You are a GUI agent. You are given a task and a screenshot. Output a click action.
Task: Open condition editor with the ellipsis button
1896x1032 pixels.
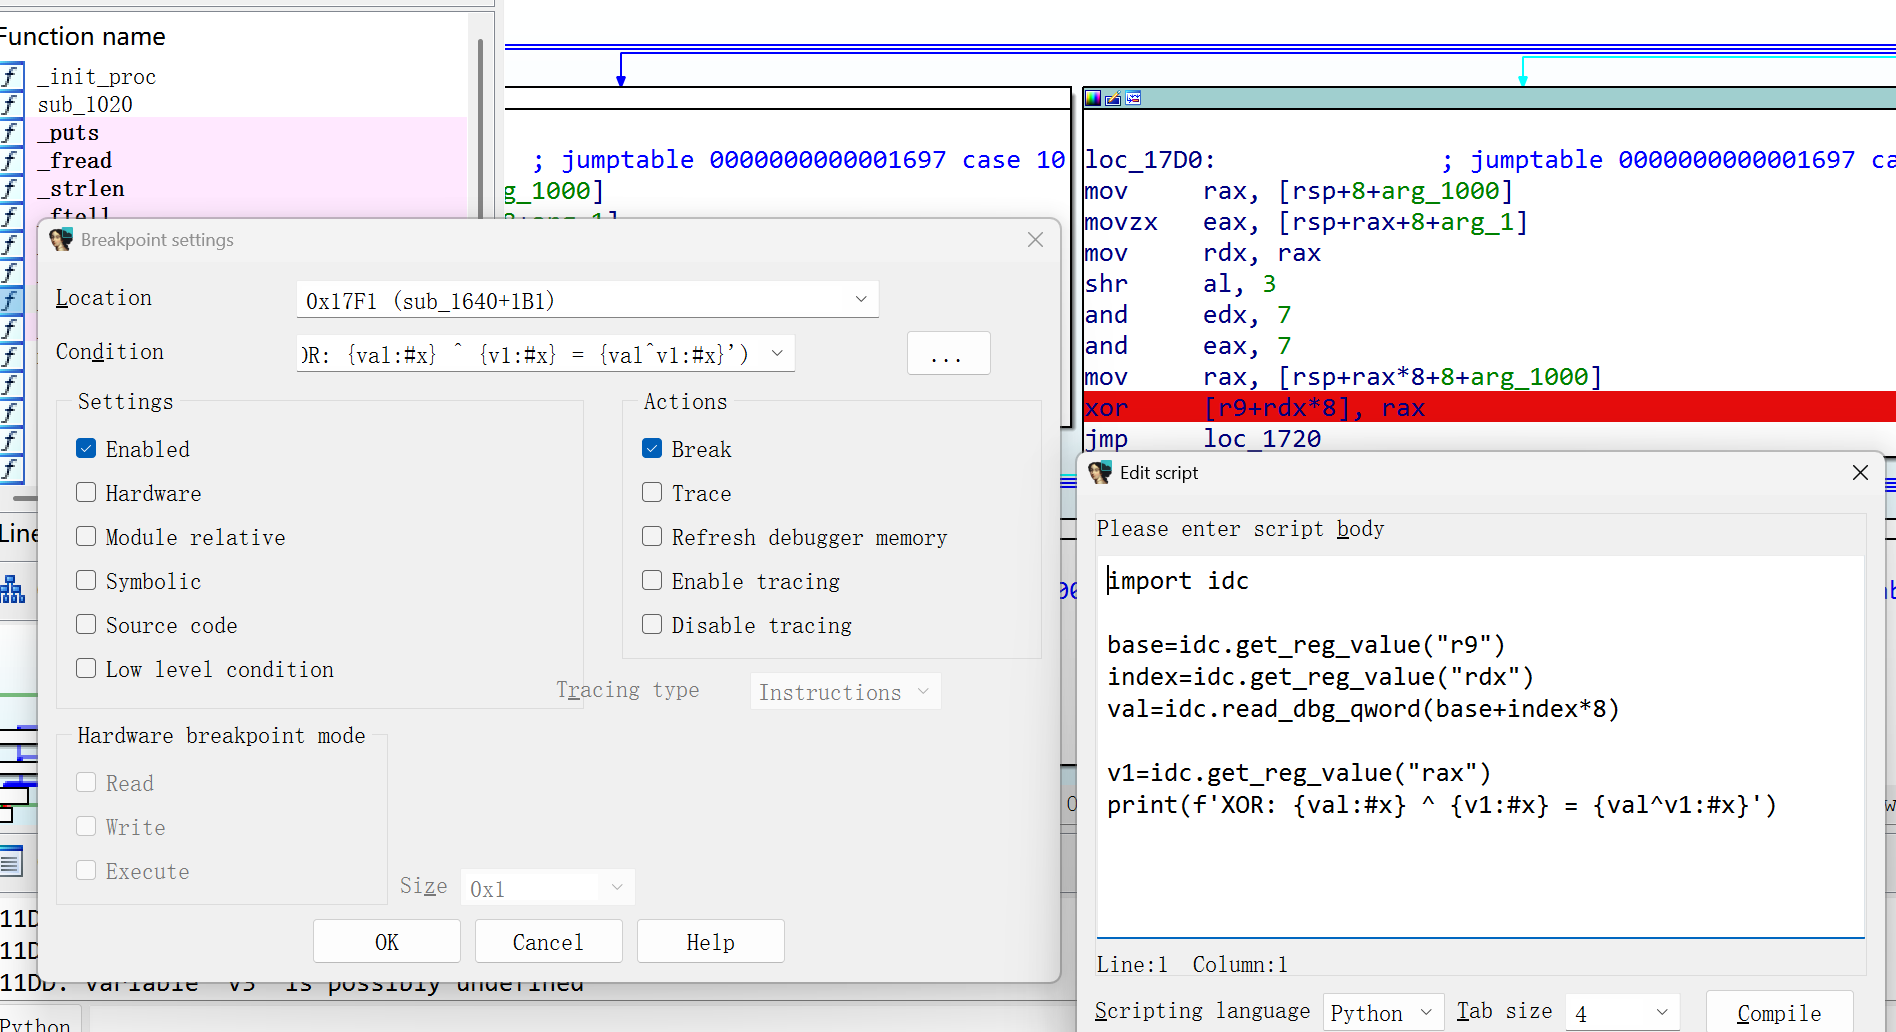coord(947,354)
